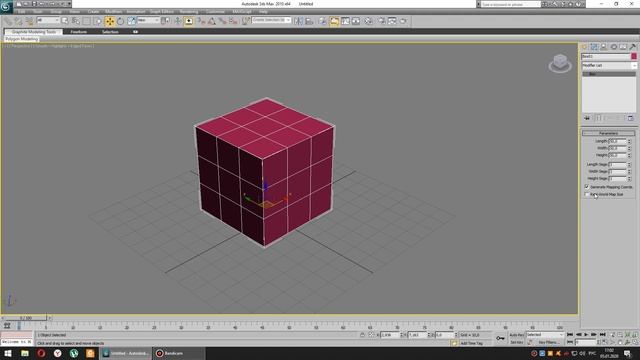Collapse the Parameters rollout

(x=608, y=133)
